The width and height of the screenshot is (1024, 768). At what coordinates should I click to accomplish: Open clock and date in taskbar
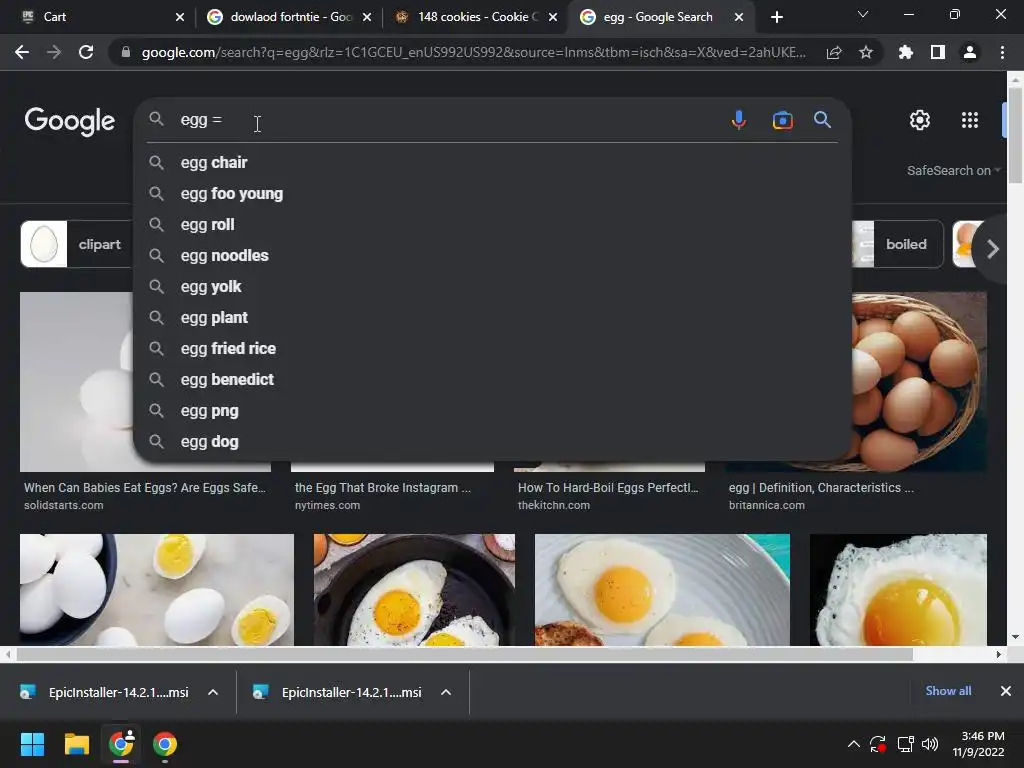(978, 744)
